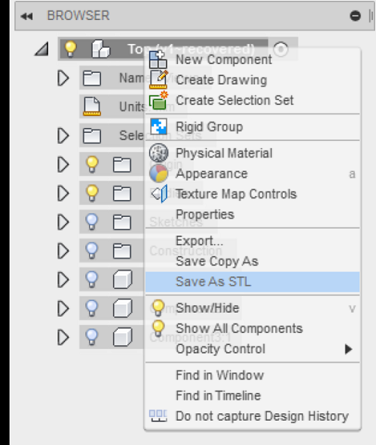Click the Physical Material sphere icon
Viewport: 376px width, 445px height.
pos(158,153)
